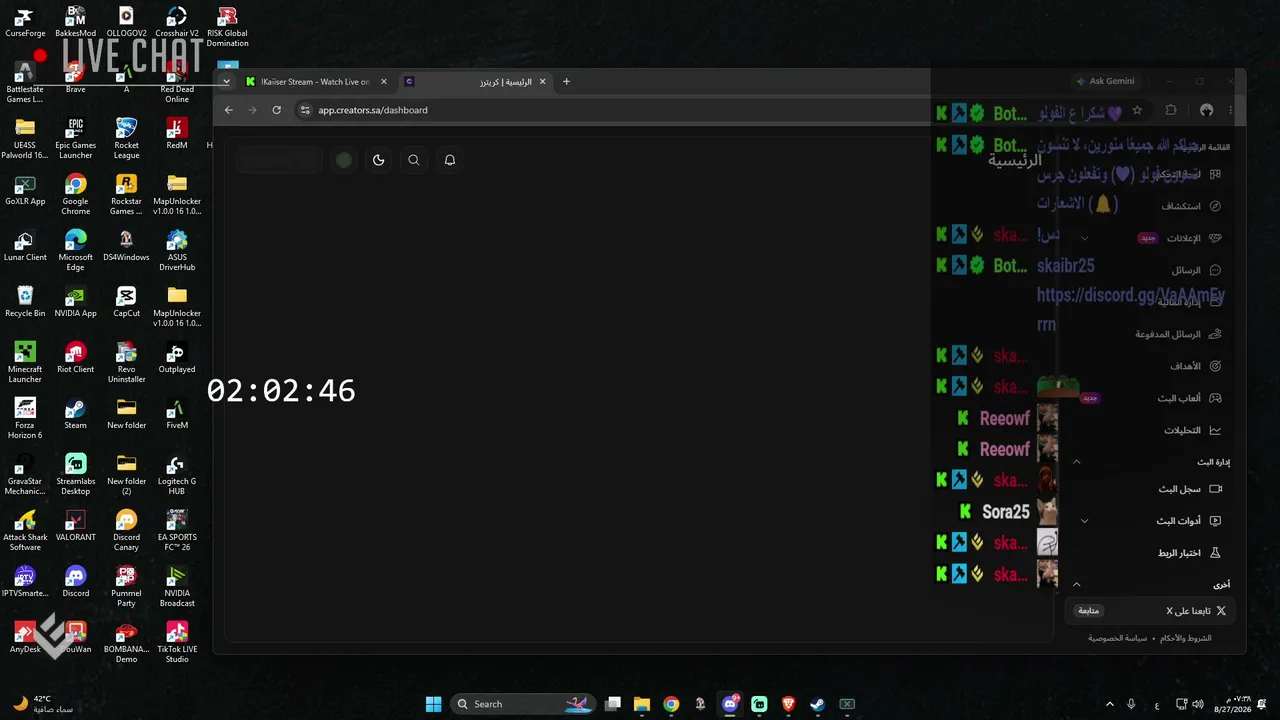The image size is (1280, 720).
Task: Open CurseForge desktop icon
Action: [25, 23]
